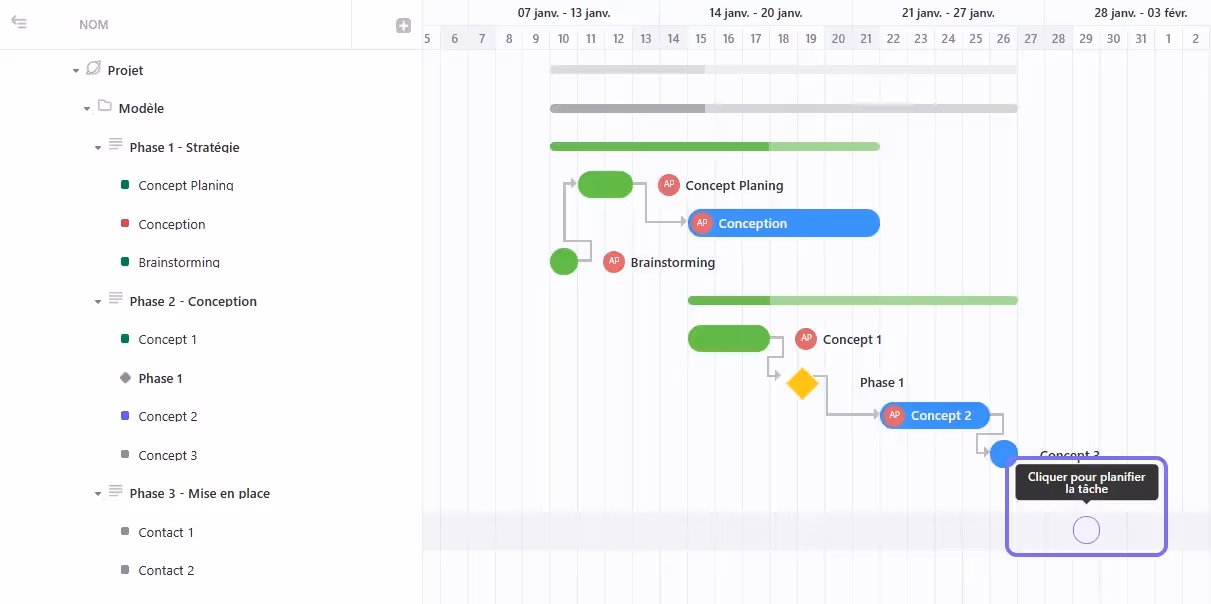
Task: Click the NOM column header
Action: pos(94,25)
